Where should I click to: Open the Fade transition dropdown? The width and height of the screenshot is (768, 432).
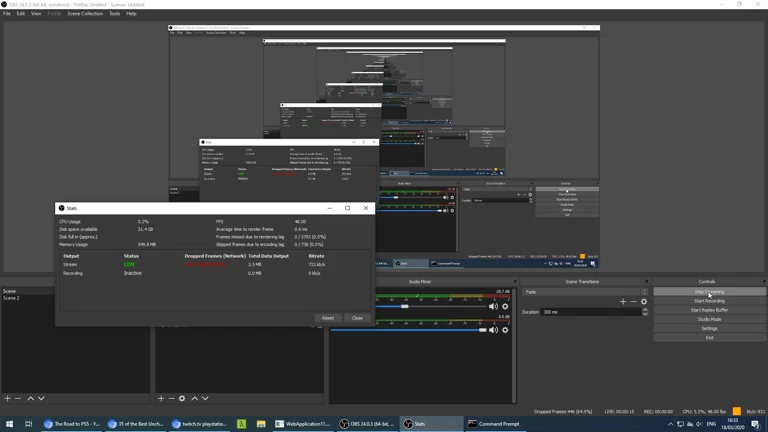[585, 292]
